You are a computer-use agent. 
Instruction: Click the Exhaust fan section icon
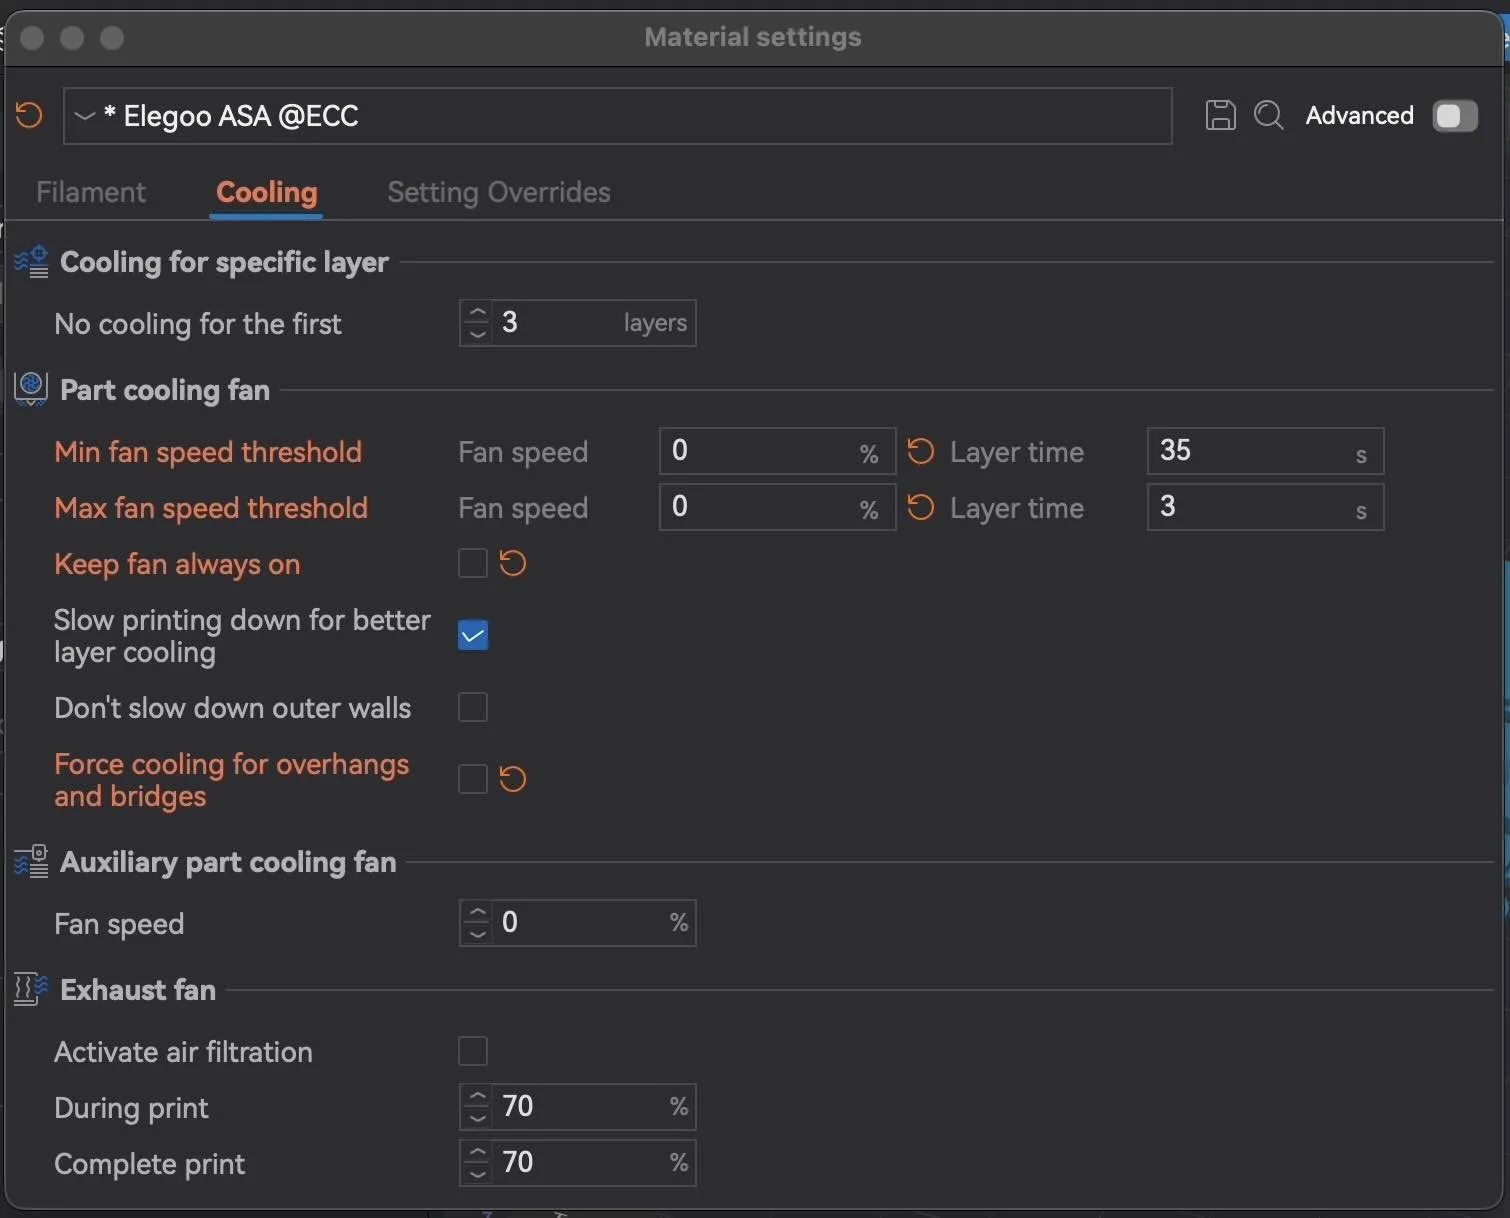[x=31, y=989]
